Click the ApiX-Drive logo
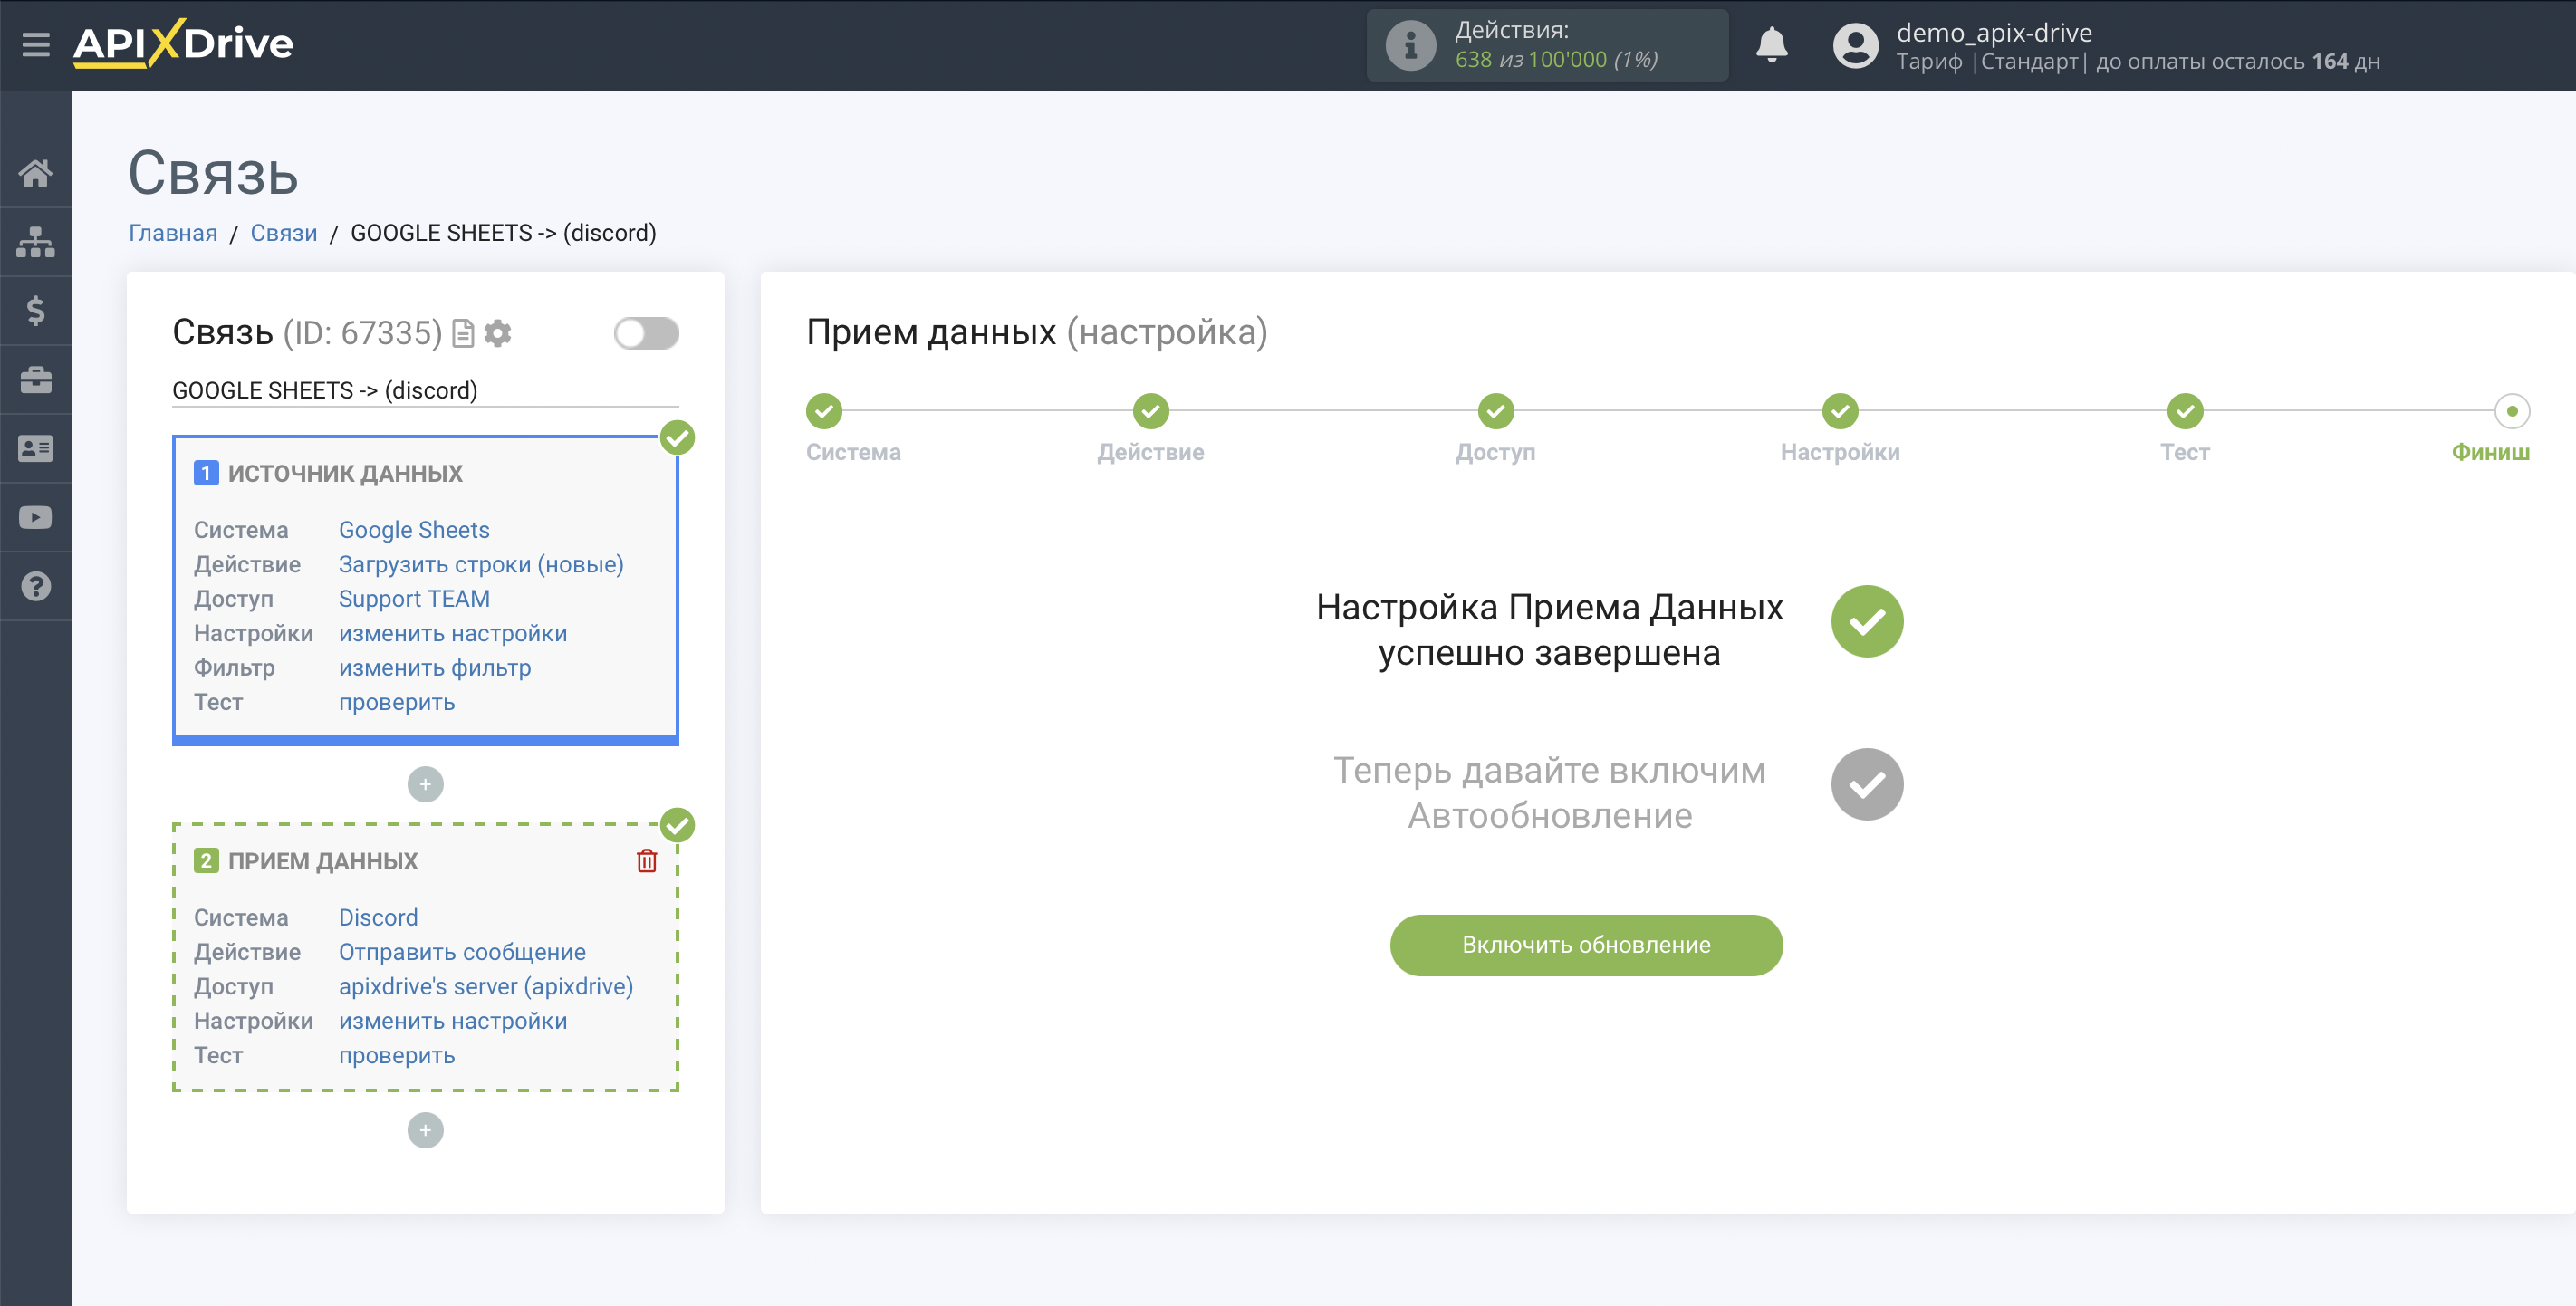This screenshot has height=1306, width=2576. point(183,44)
